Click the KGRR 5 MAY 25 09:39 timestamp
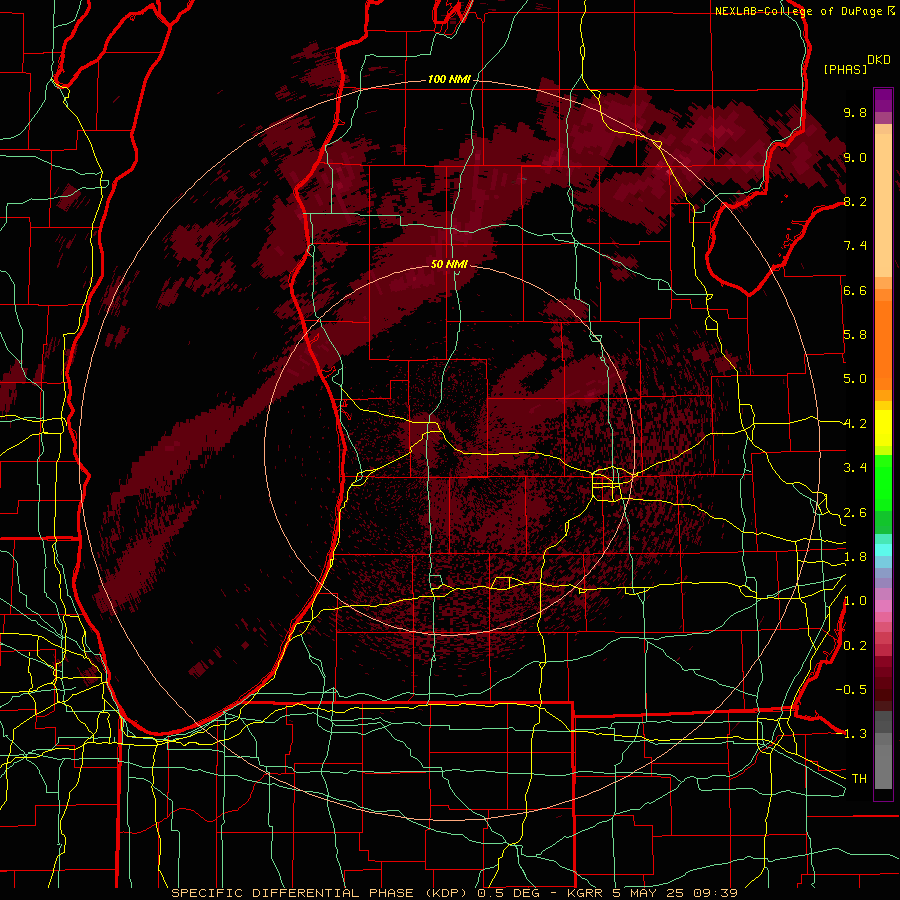The height and width of the screenshot is (900, 900). tap(651, 893)
